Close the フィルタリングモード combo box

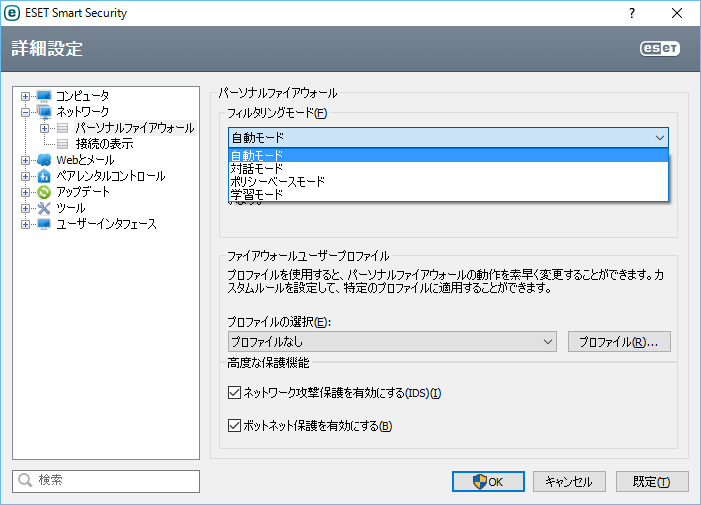coord(448,138)
